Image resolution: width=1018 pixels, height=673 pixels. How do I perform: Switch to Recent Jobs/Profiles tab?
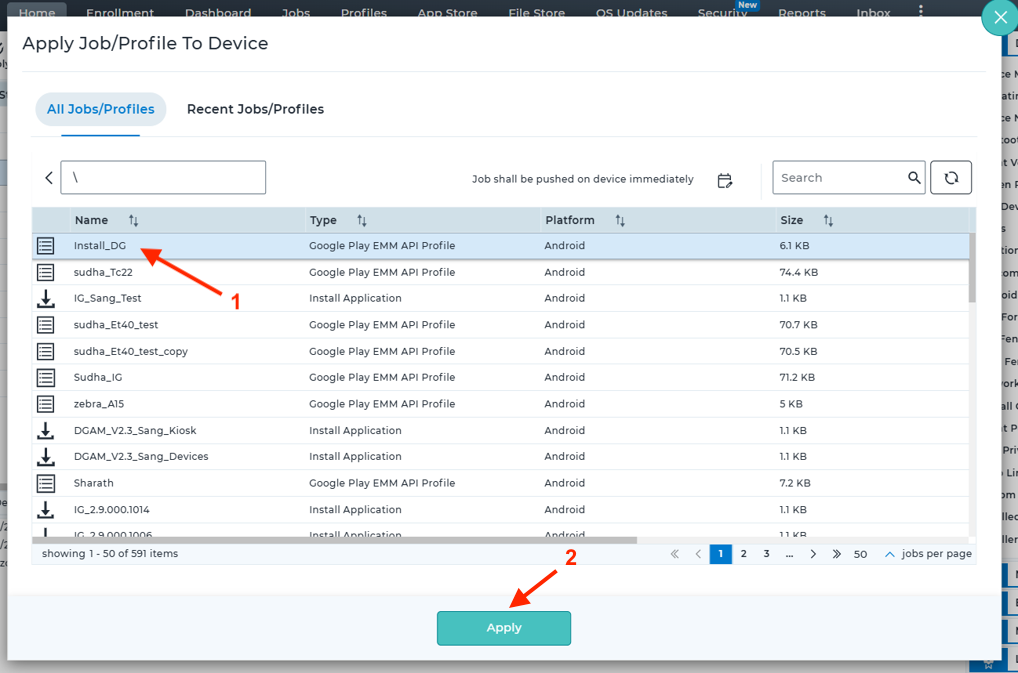pyautogui.click(x=255, y=109)
